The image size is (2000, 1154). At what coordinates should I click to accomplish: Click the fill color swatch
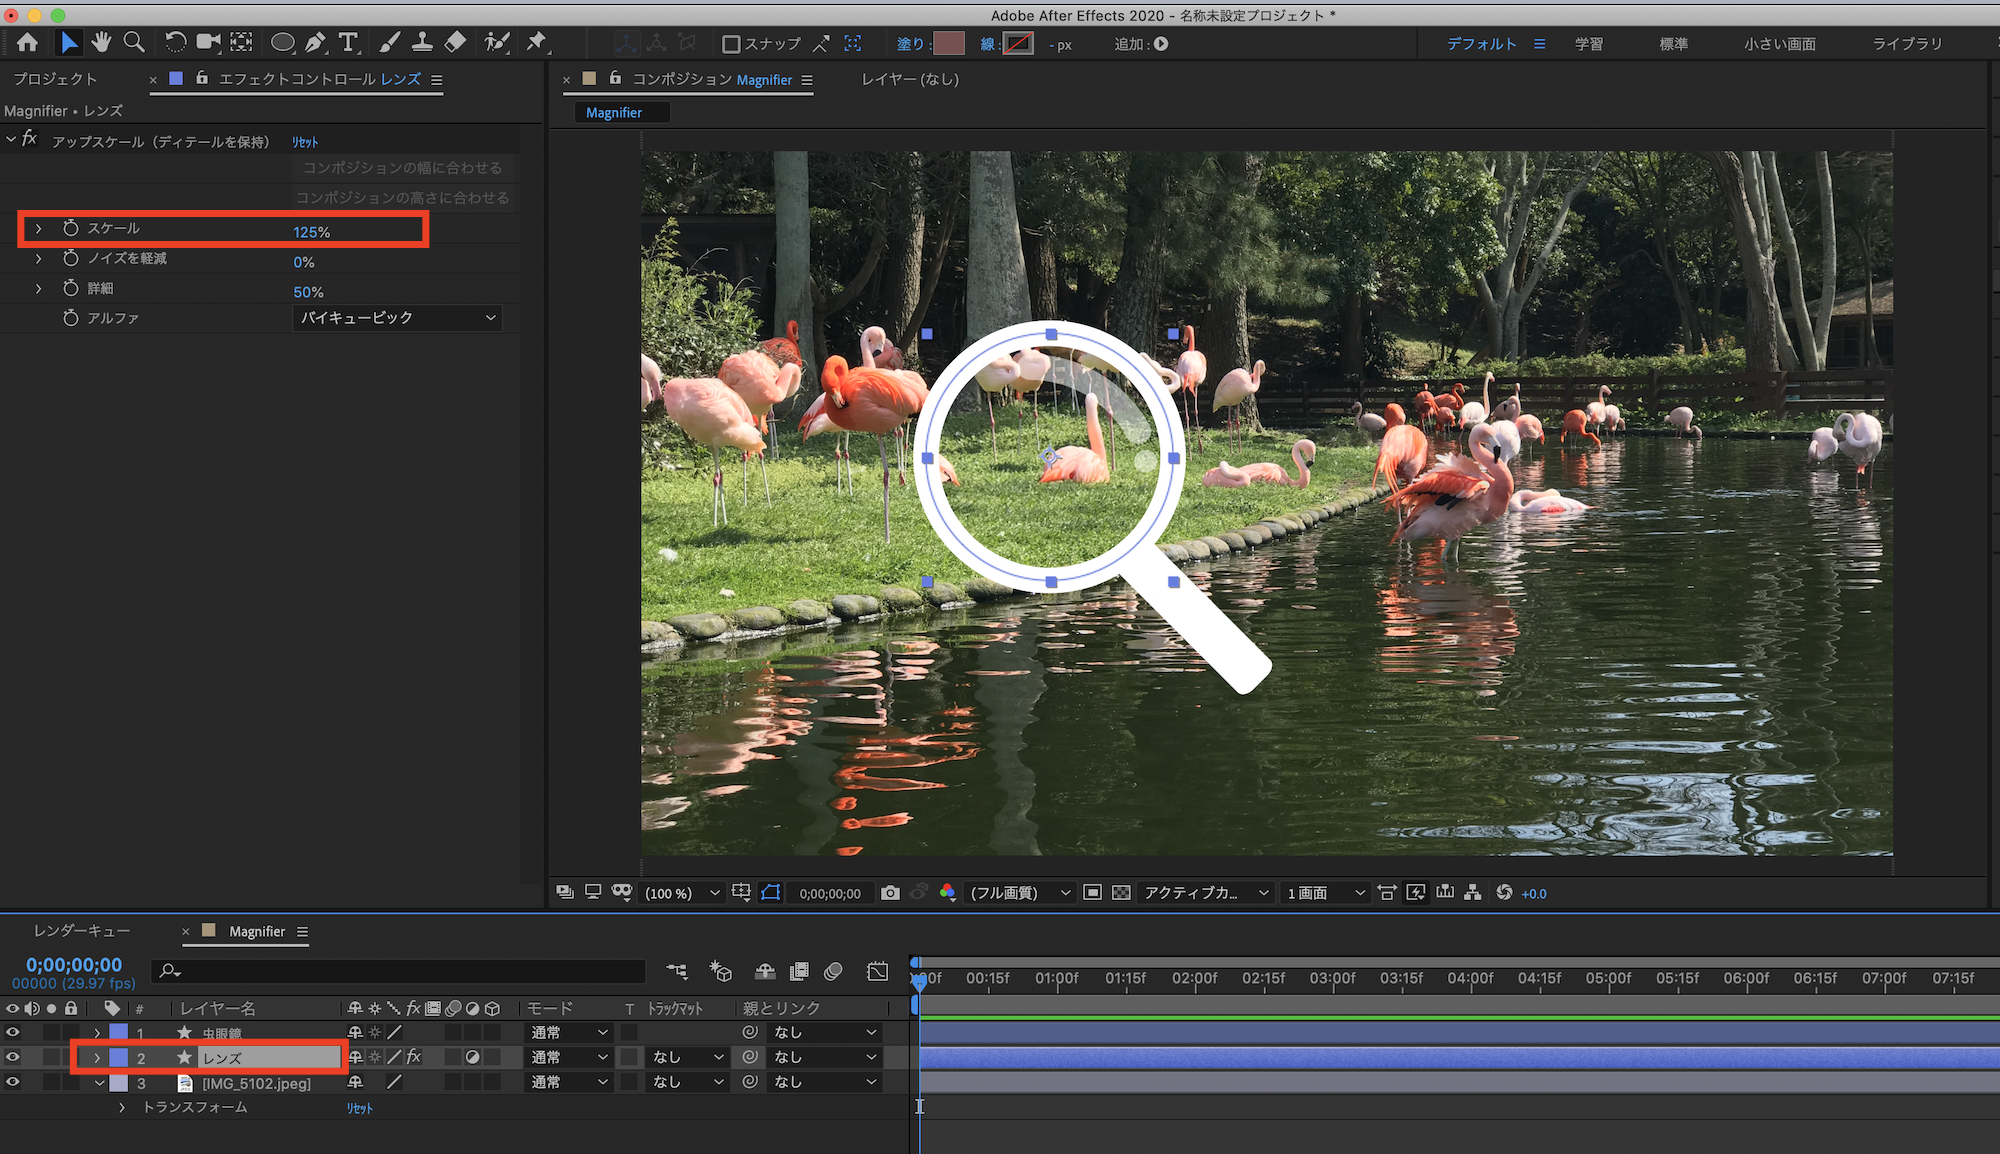coord(948,44)
